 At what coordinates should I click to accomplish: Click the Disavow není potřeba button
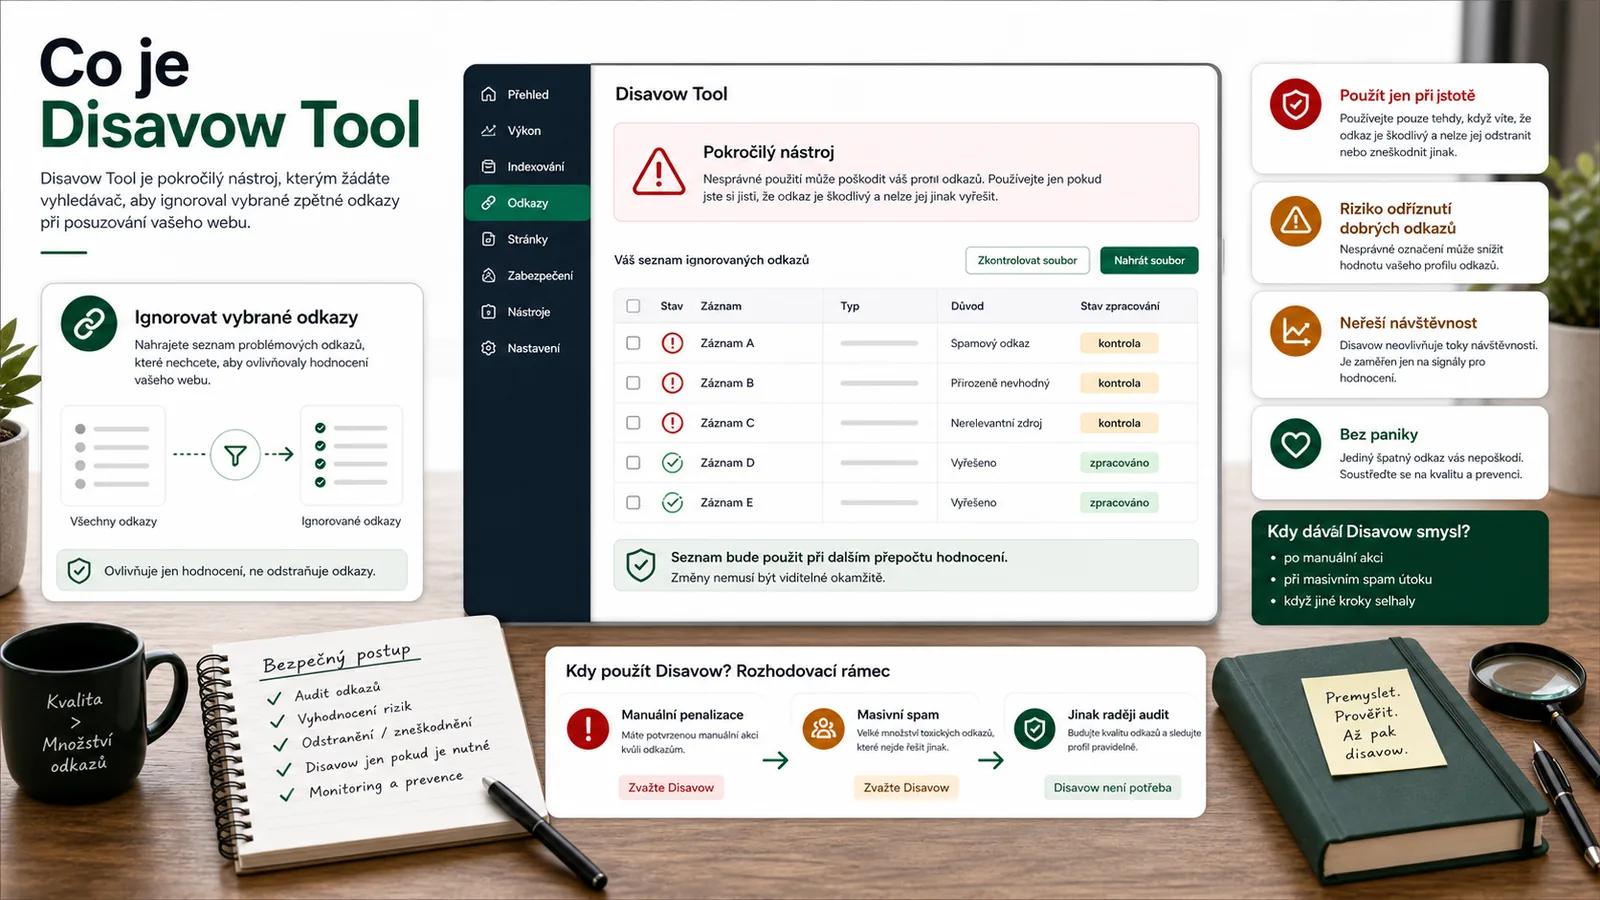pos(1112,788)
